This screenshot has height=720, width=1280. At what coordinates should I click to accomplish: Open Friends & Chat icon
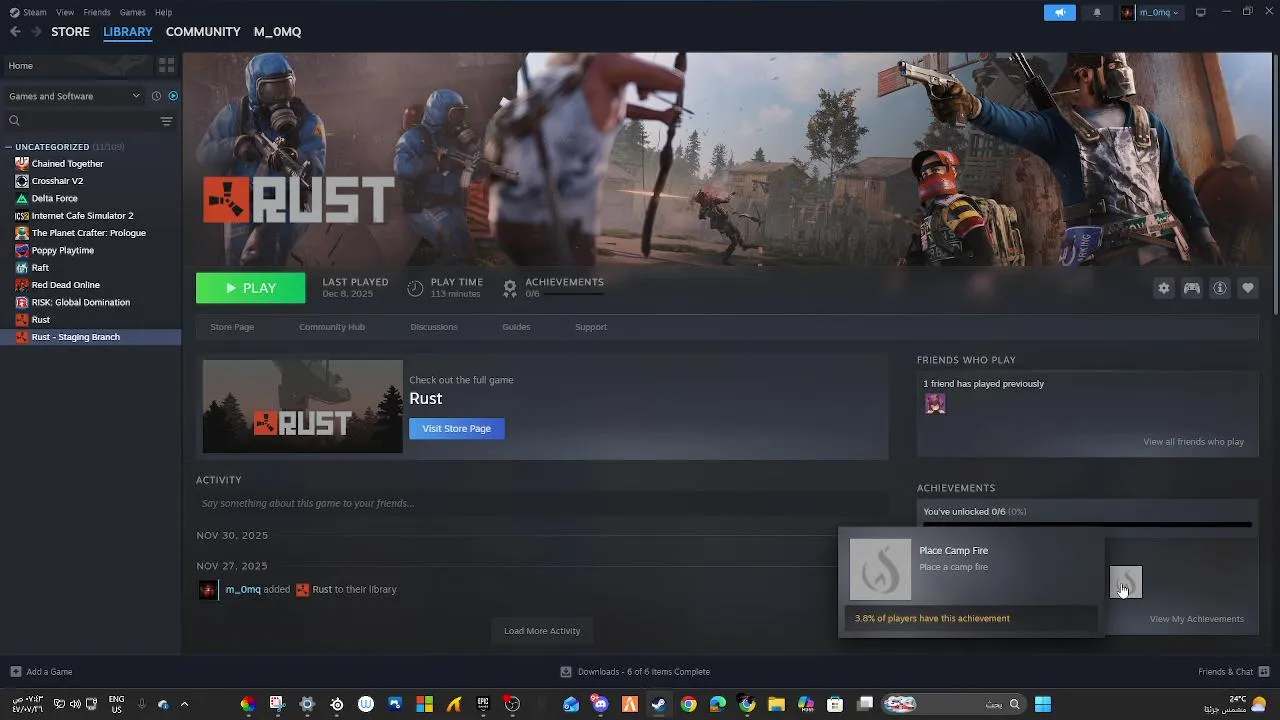[x=1264, y=672]
